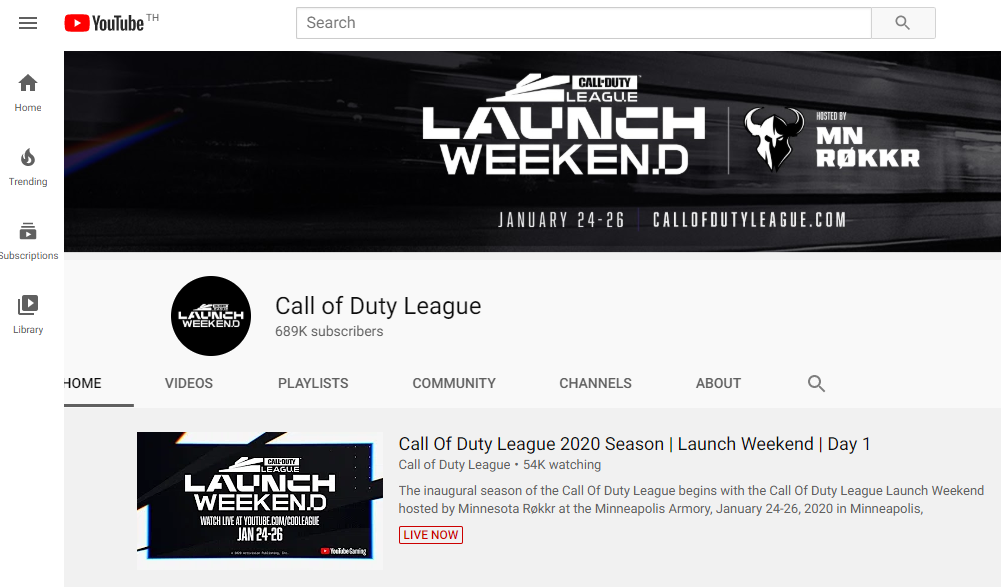Focus the Search input field
Image resolution: width=1001 pixels, height=587 pixels.
coord(583,23)
